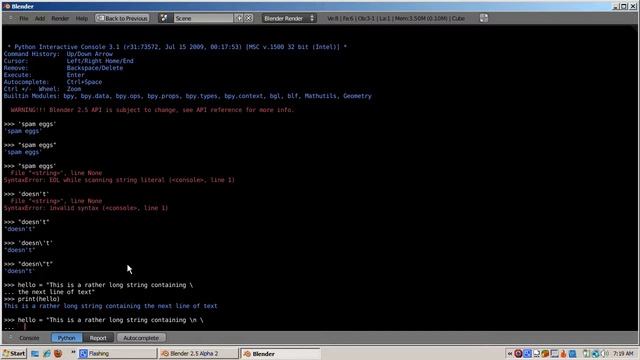Click Back to Previous button

(122, 18)
